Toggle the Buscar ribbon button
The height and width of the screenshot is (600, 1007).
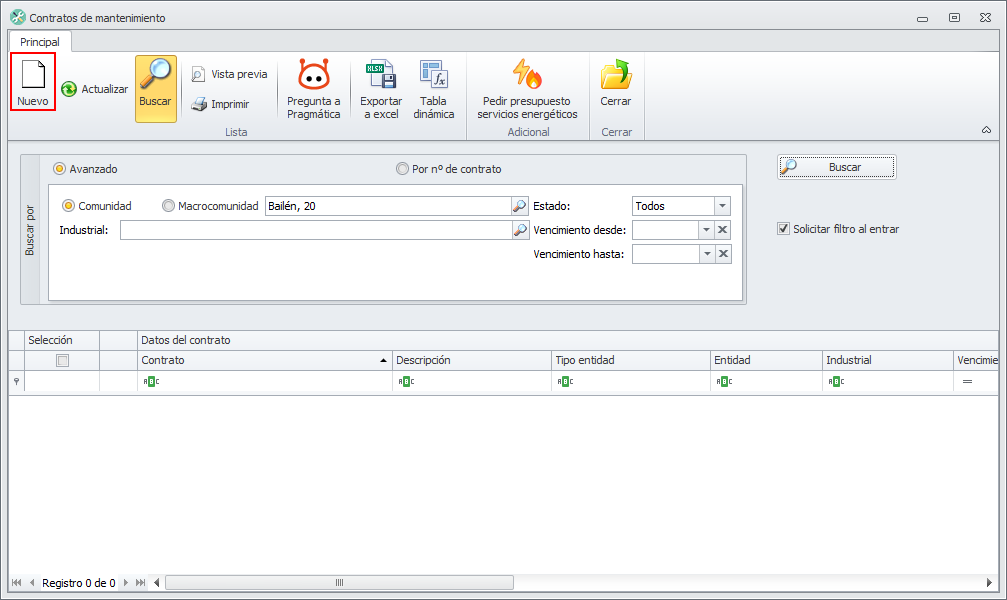(155, 89)
